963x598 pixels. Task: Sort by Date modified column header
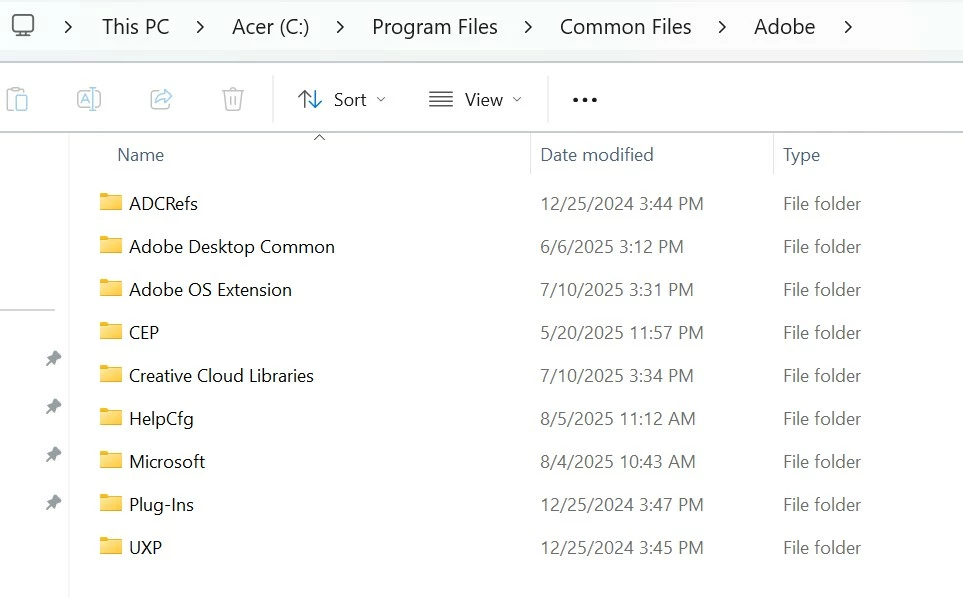[596, 155]
